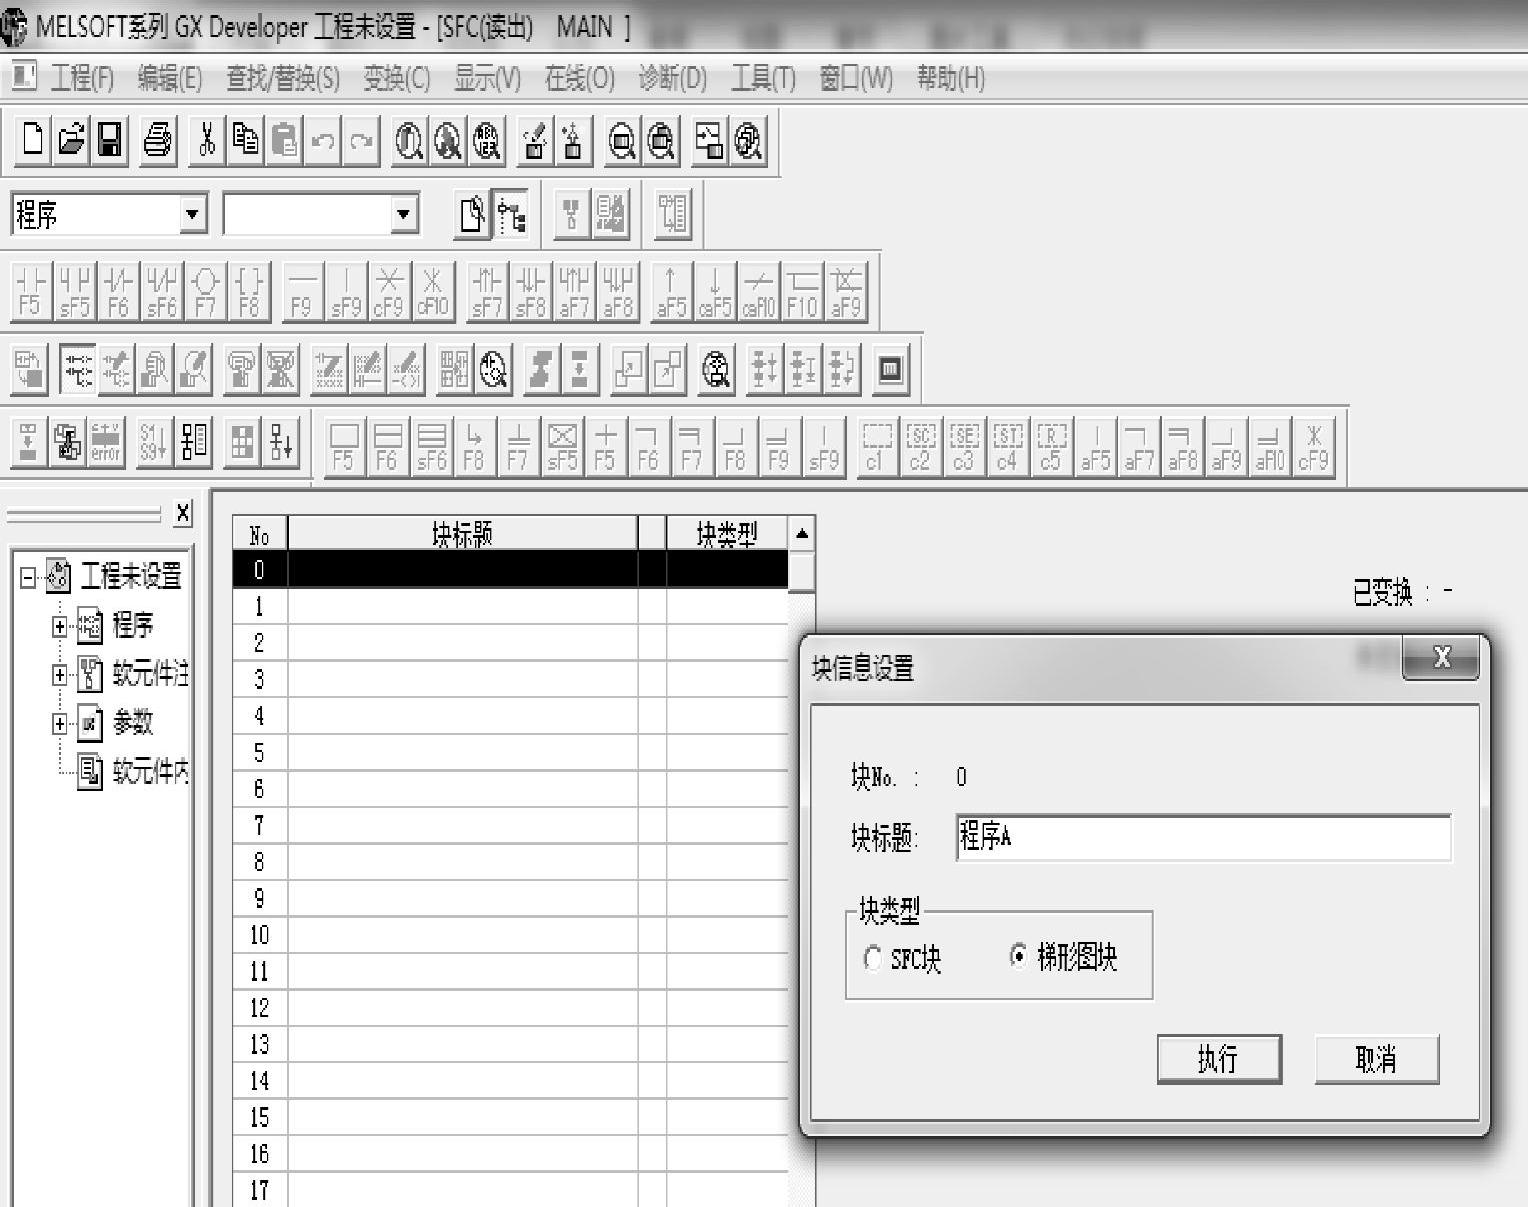Click the block list scroll-up arrow
The width and height of the screenshot is (1528, 1207).
[802, 533]
